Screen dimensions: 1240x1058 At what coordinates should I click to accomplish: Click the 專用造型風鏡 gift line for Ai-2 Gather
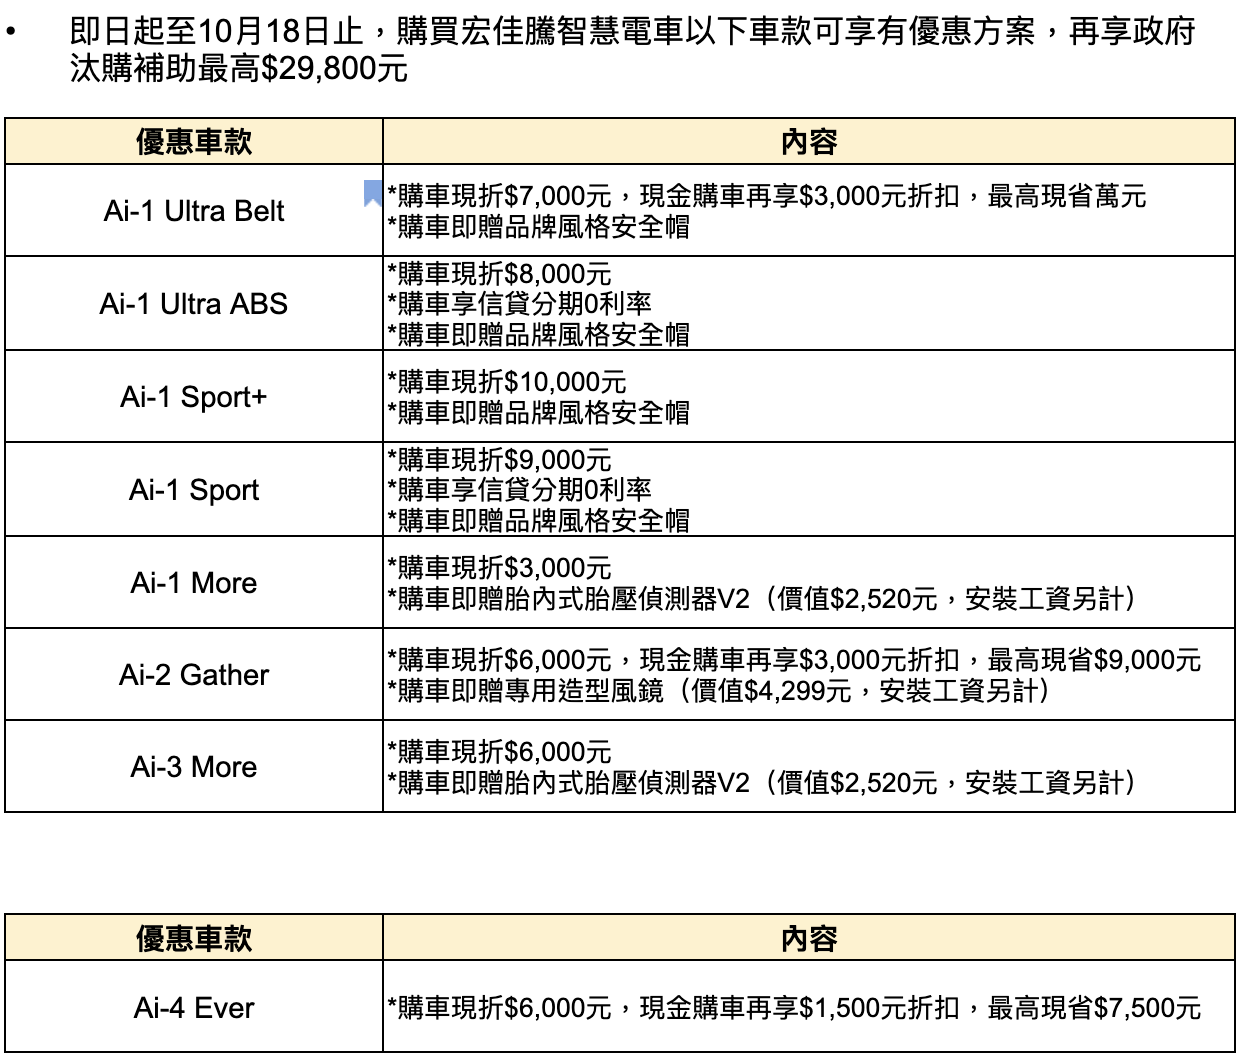tap(718, 691)
